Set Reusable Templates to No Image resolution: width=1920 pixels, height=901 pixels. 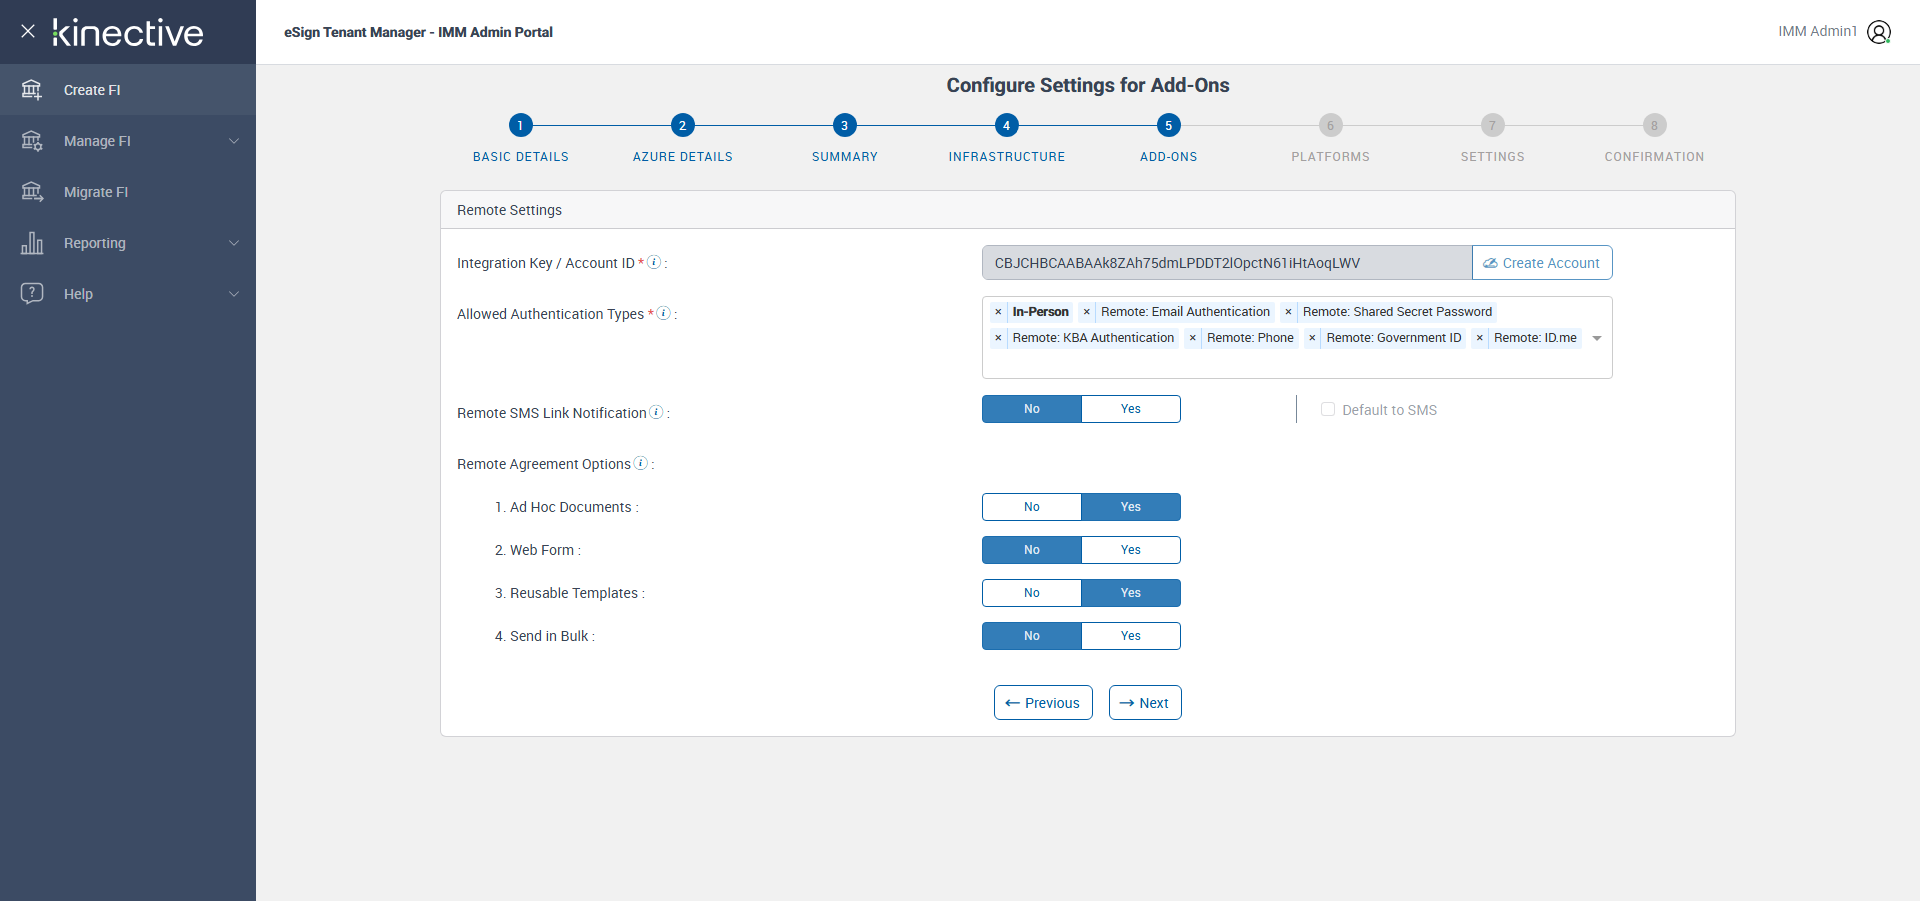1032,593
